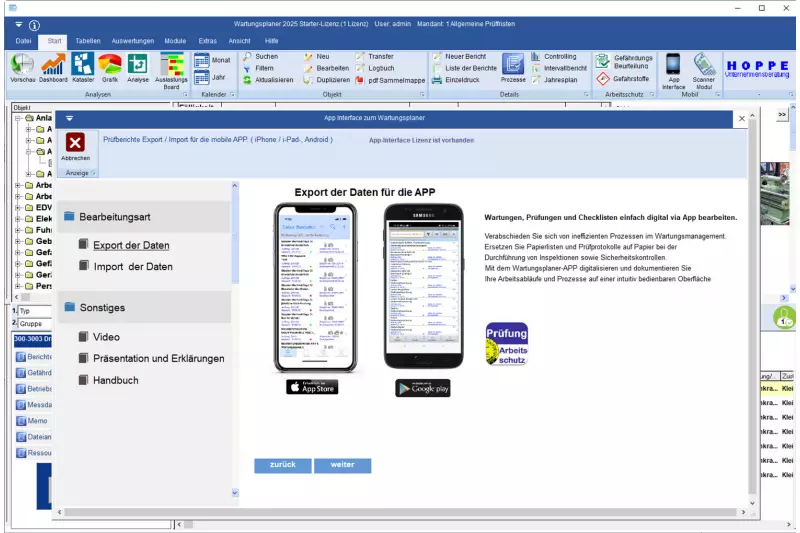Switch to the Auswertungen ribbon tab
The image size is (800, 533).
132,41
